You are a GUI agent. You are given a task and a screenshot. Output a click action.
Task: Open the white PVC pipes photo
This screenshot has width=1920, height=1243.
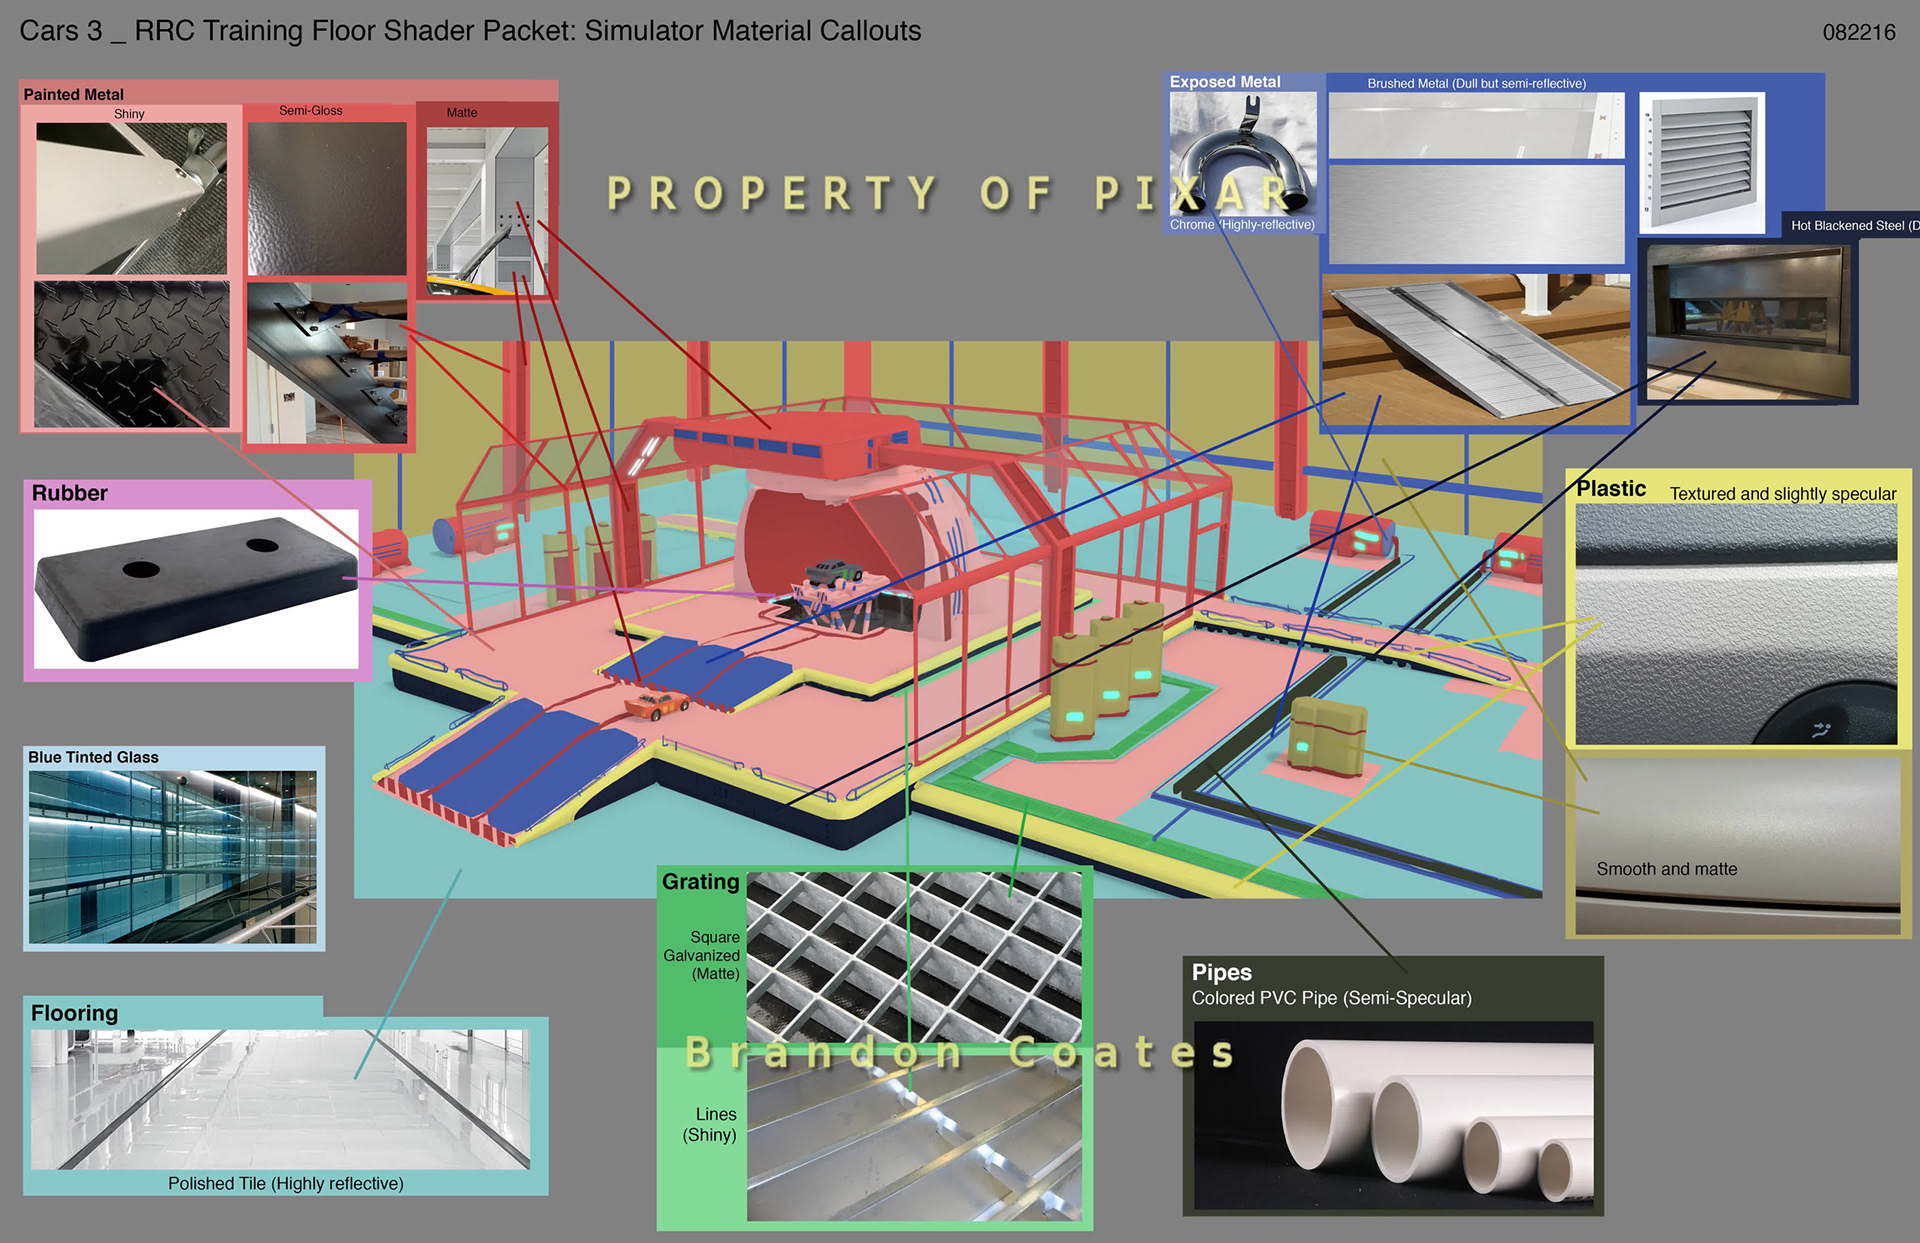tap(1393, 1115)
